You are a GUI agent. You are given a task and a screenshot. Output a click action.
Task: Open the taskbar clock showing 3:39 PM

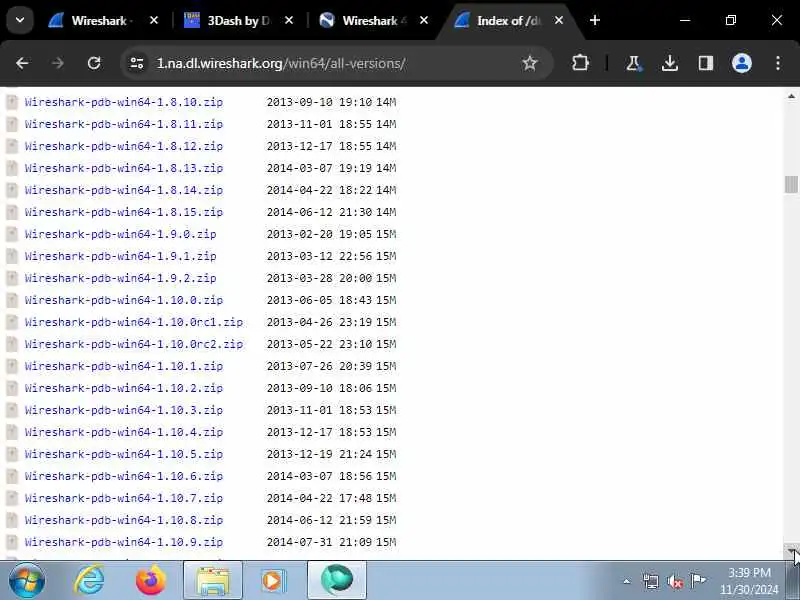point(749,581)
